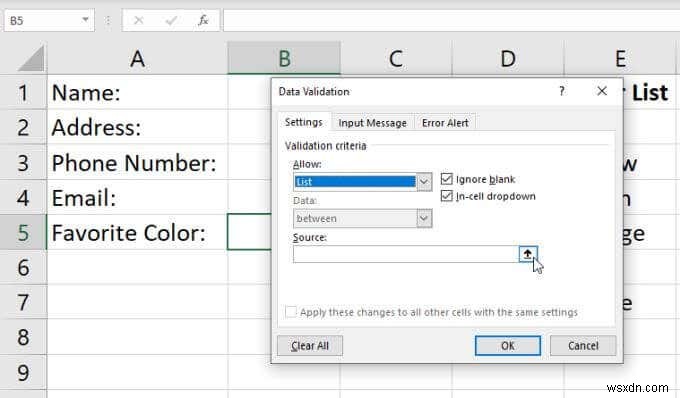Click the Cancel button

pyautogui.click(x=583, y=346)
